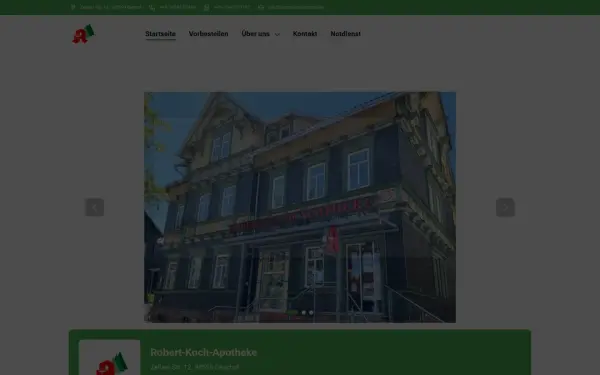Expand the Über uns dropdown chevron

point(277,34)
